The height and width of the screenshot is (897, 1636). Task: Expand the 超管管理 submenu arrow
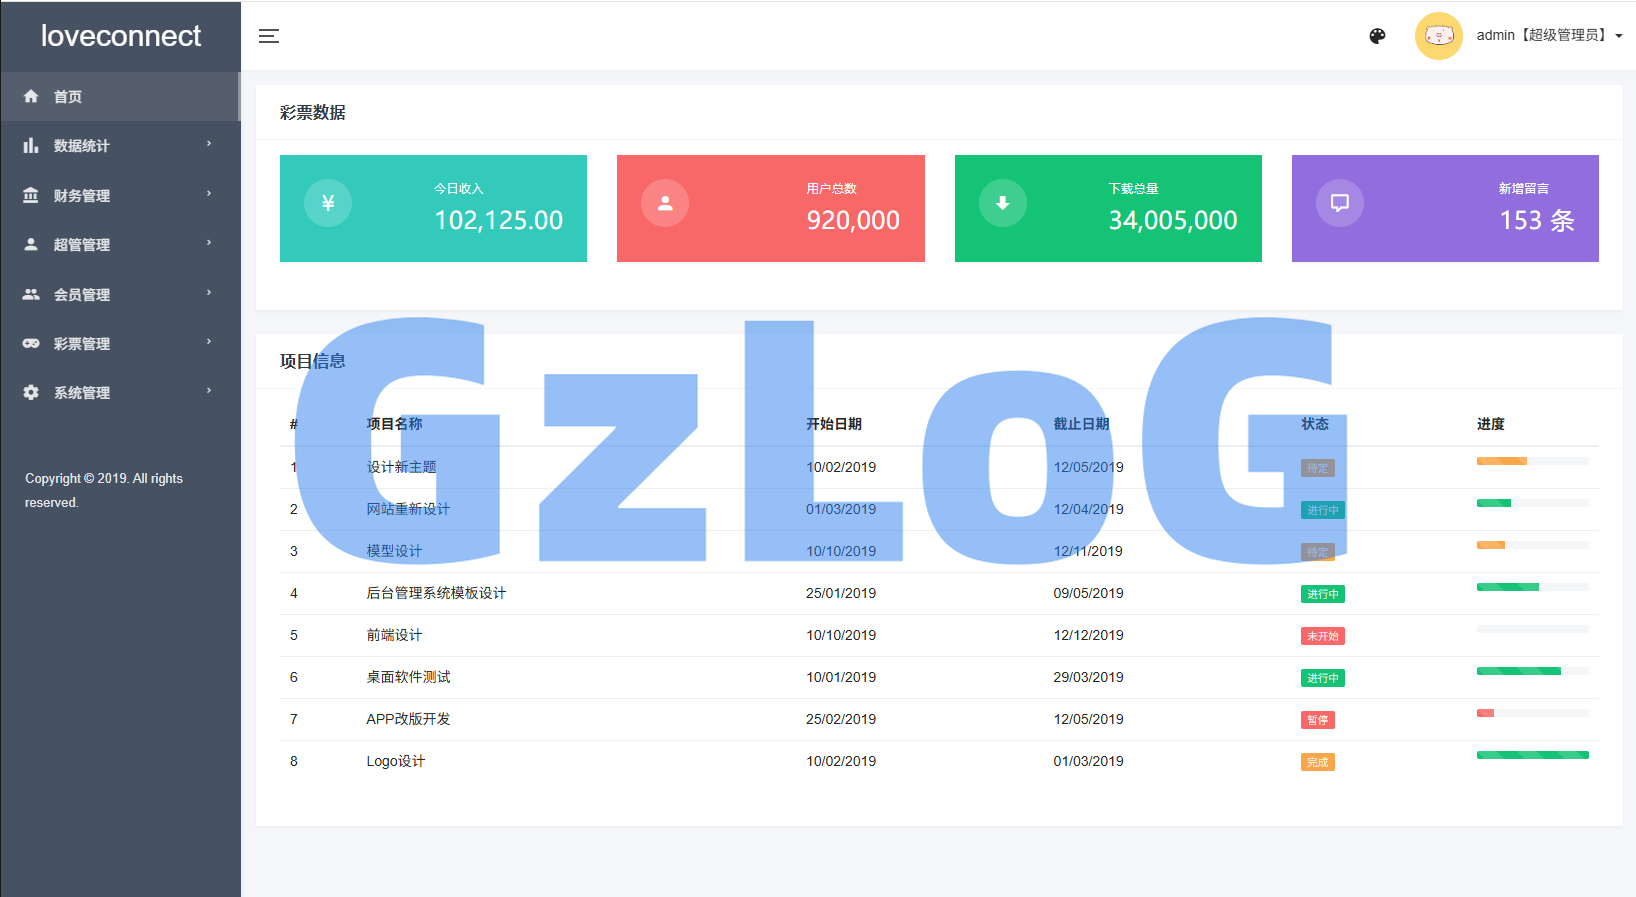coord(209,243)
